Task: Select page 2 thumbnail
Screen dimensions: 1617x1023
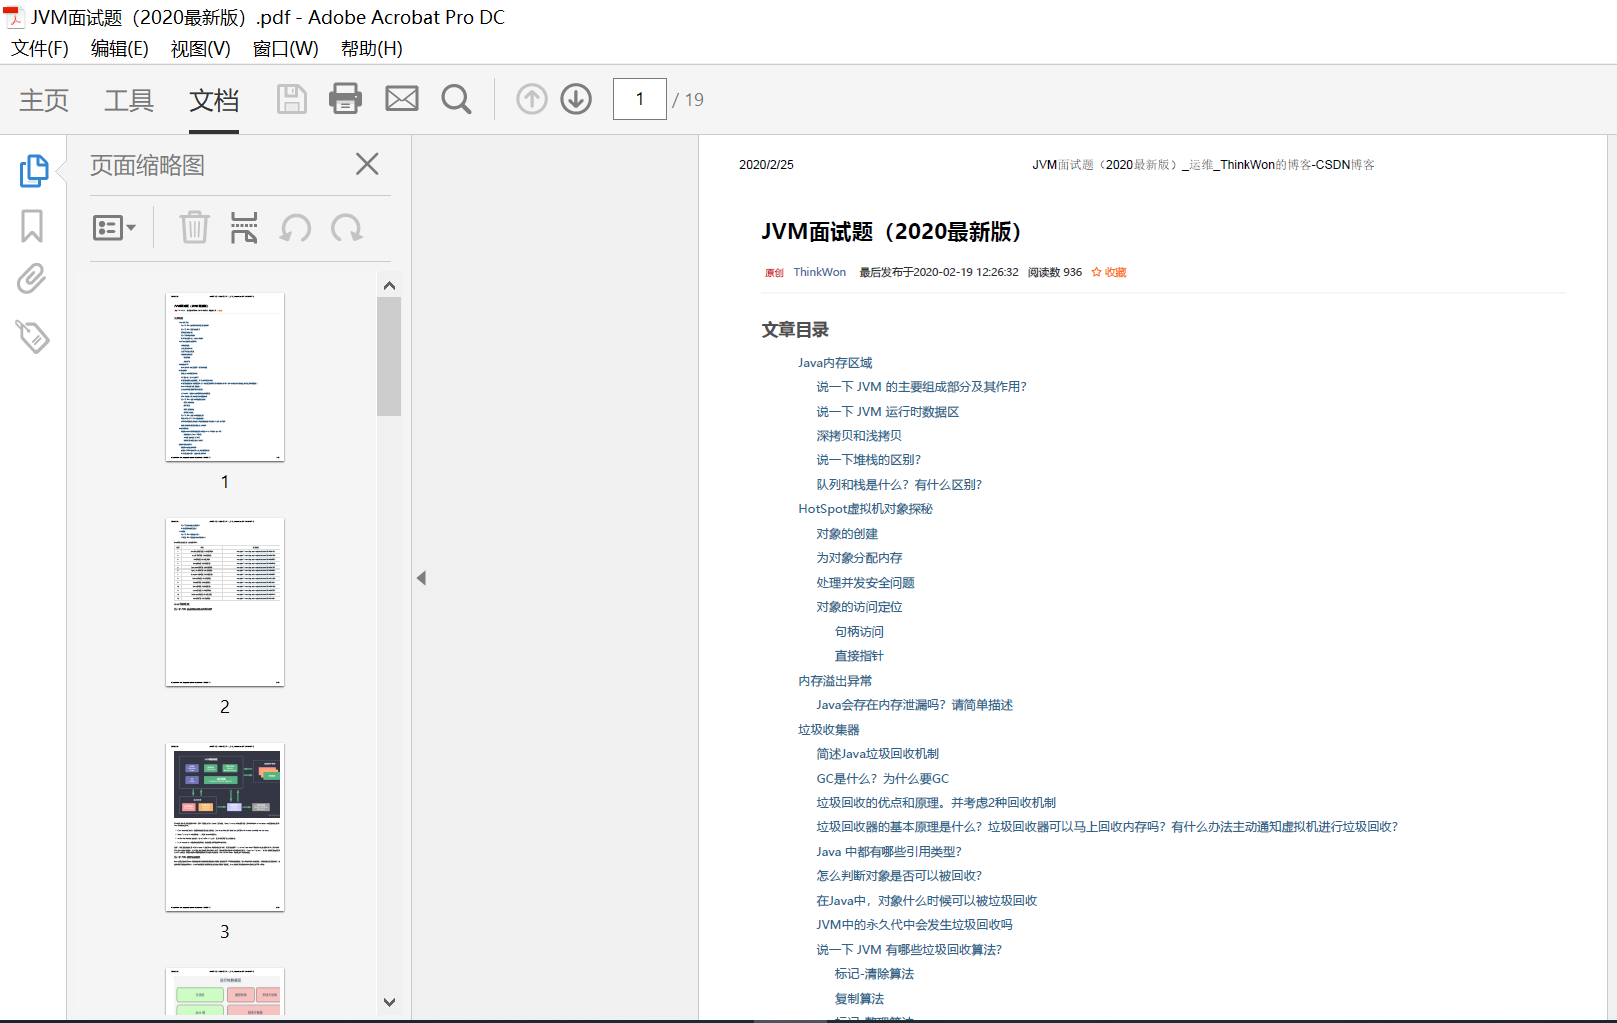Action: pos(225,602)
